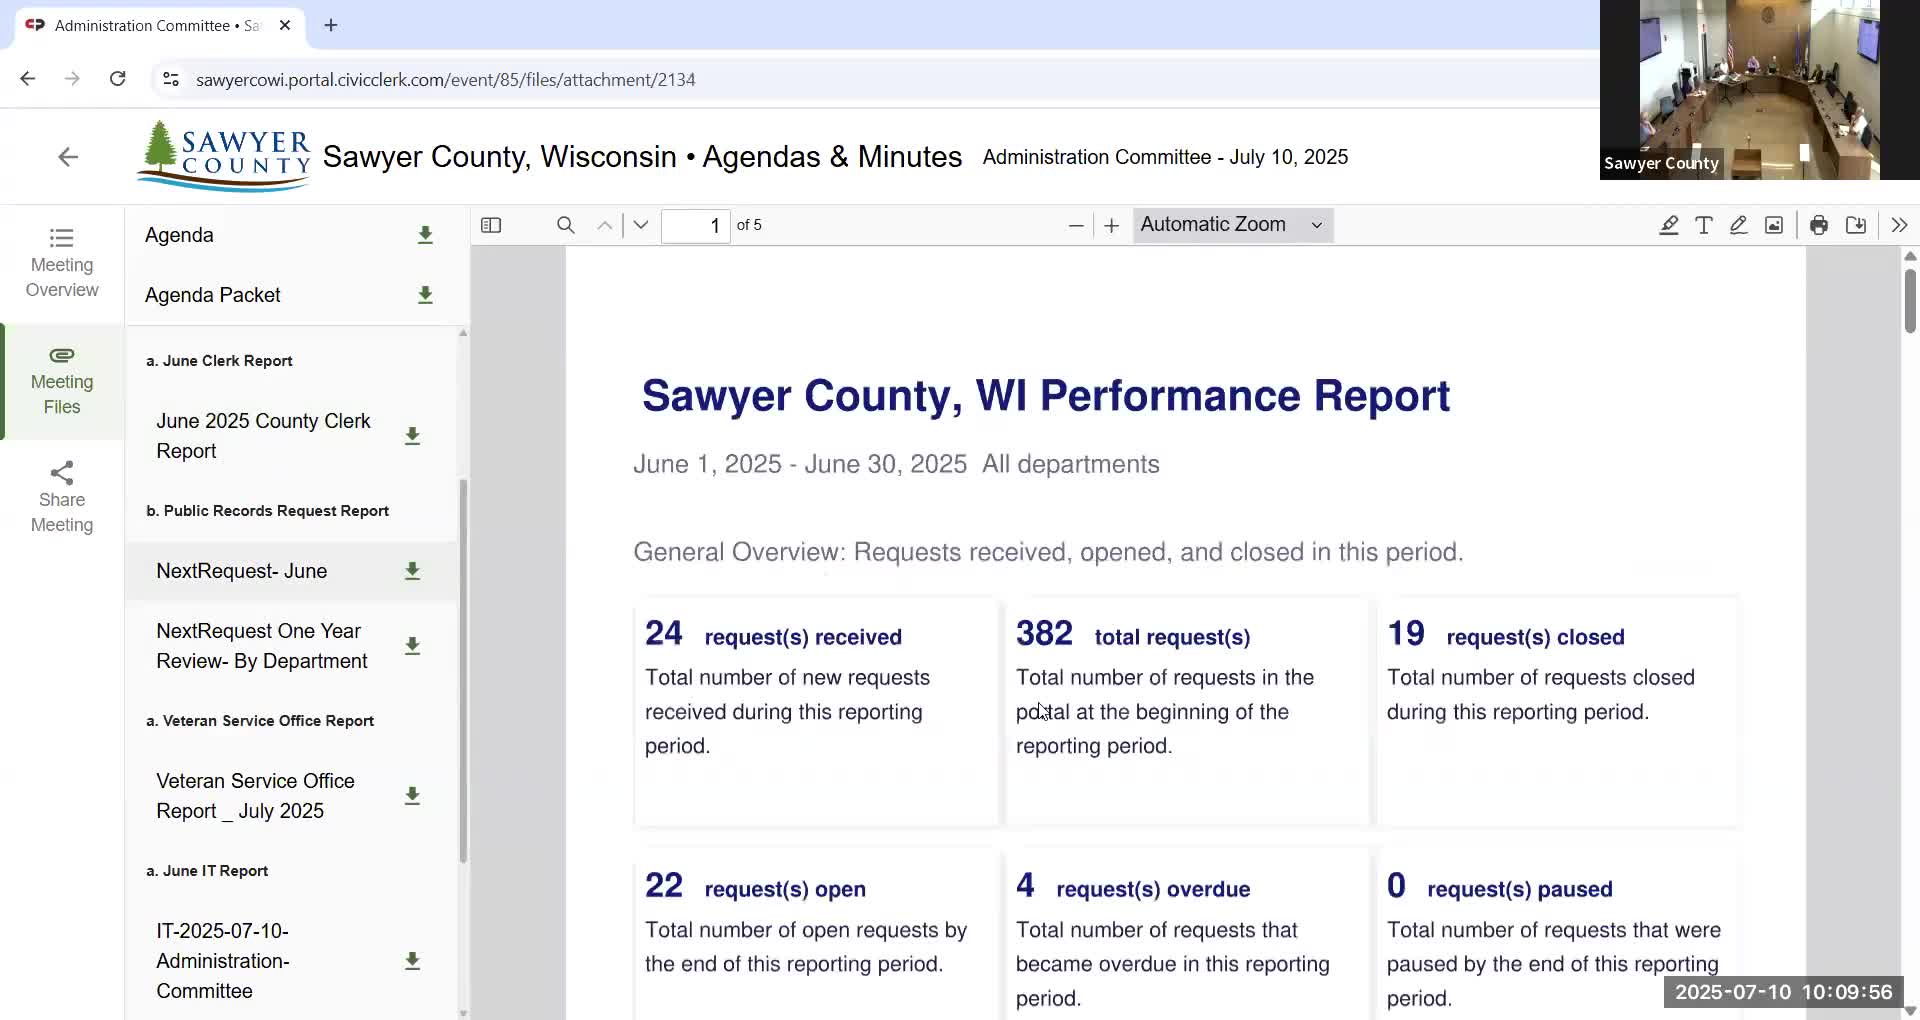Download June 2025 County Clerk Report

click(412, 436)
